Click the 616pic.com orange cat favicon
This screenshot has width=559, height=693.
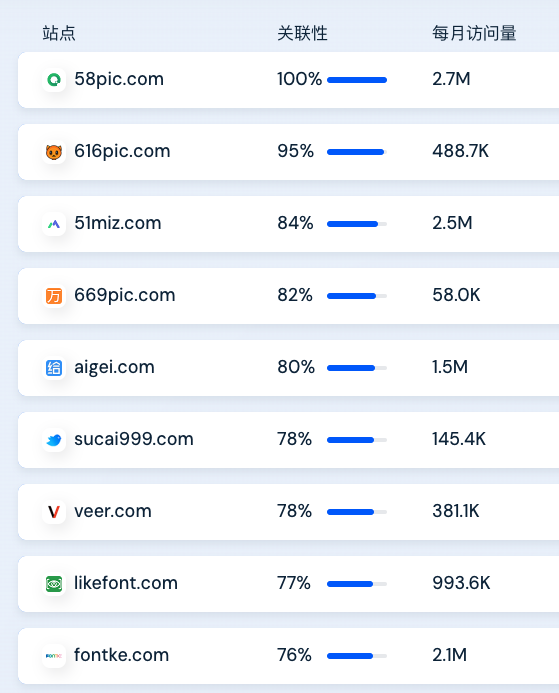click(54, 152)
